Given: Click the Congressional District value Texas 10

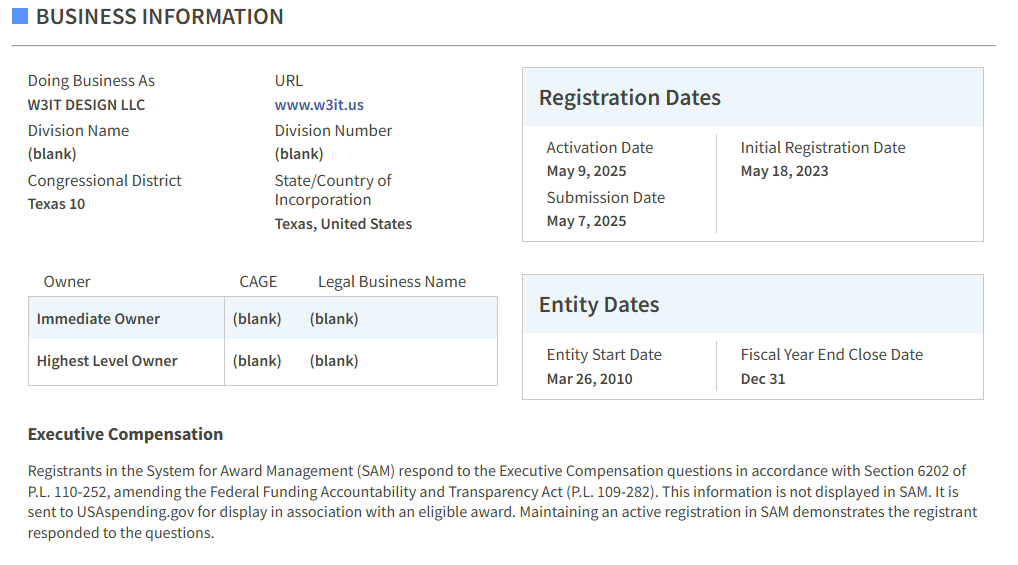Looking at the screenshot, I should click(56, 204).
